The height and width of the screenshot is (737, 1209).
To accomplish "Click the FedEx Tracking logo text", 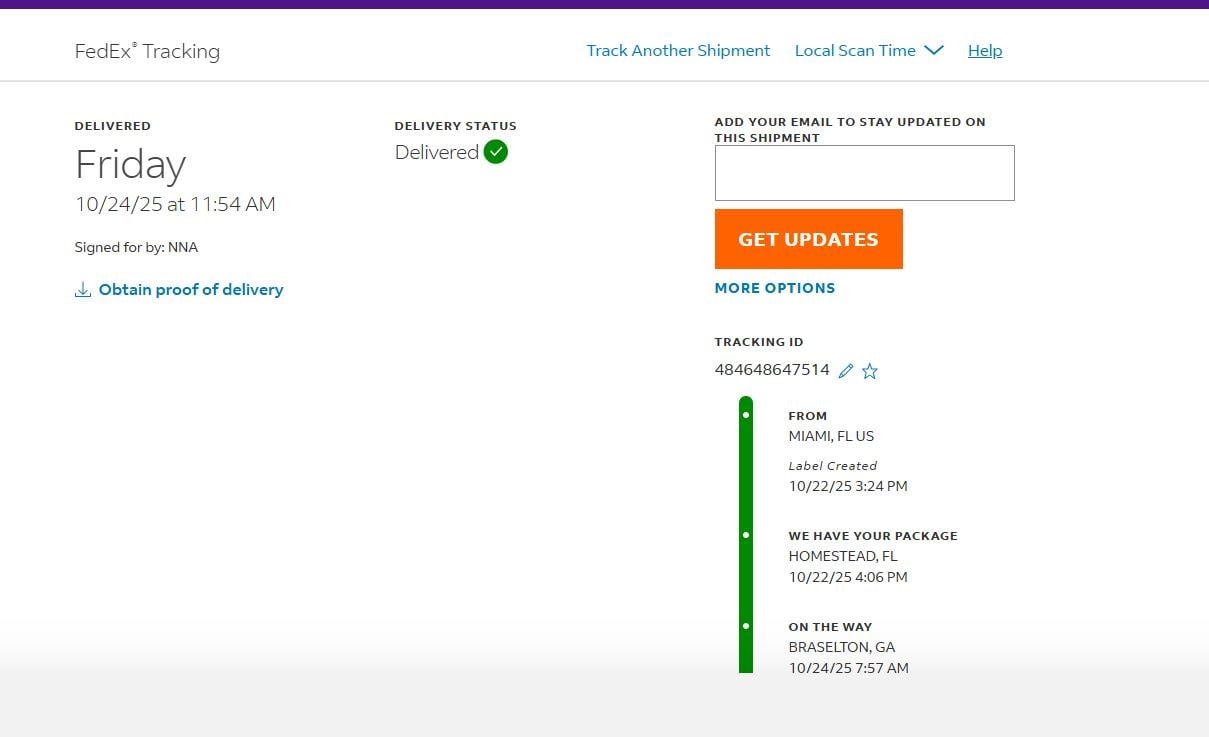I will click(147, 51).
